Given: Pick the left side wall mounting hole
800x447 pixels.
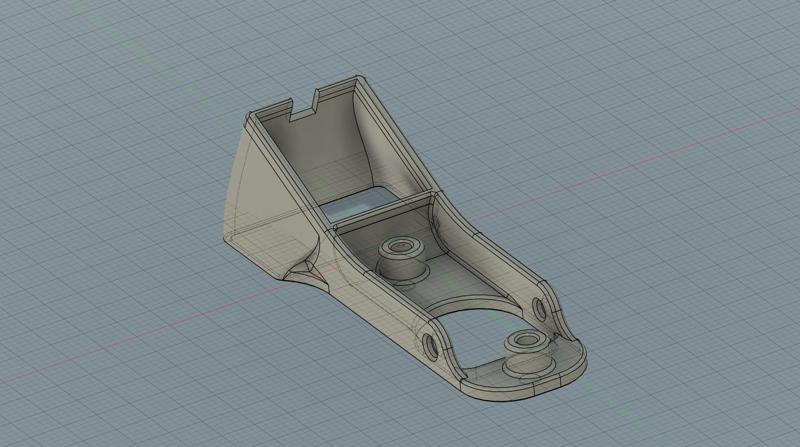Looking at the screenshot, I should tap(432, 346).
